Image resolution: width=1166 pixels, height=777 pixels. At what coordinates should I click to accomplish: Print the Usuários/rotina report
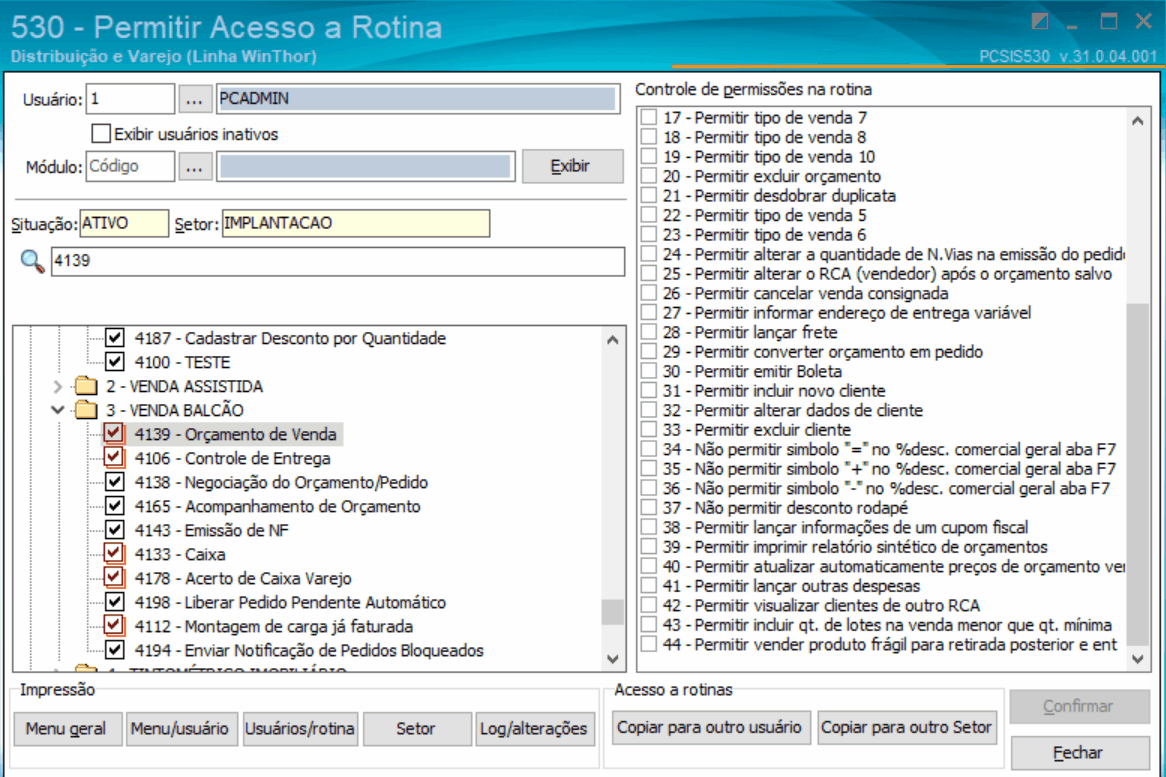tap(300, 729)
